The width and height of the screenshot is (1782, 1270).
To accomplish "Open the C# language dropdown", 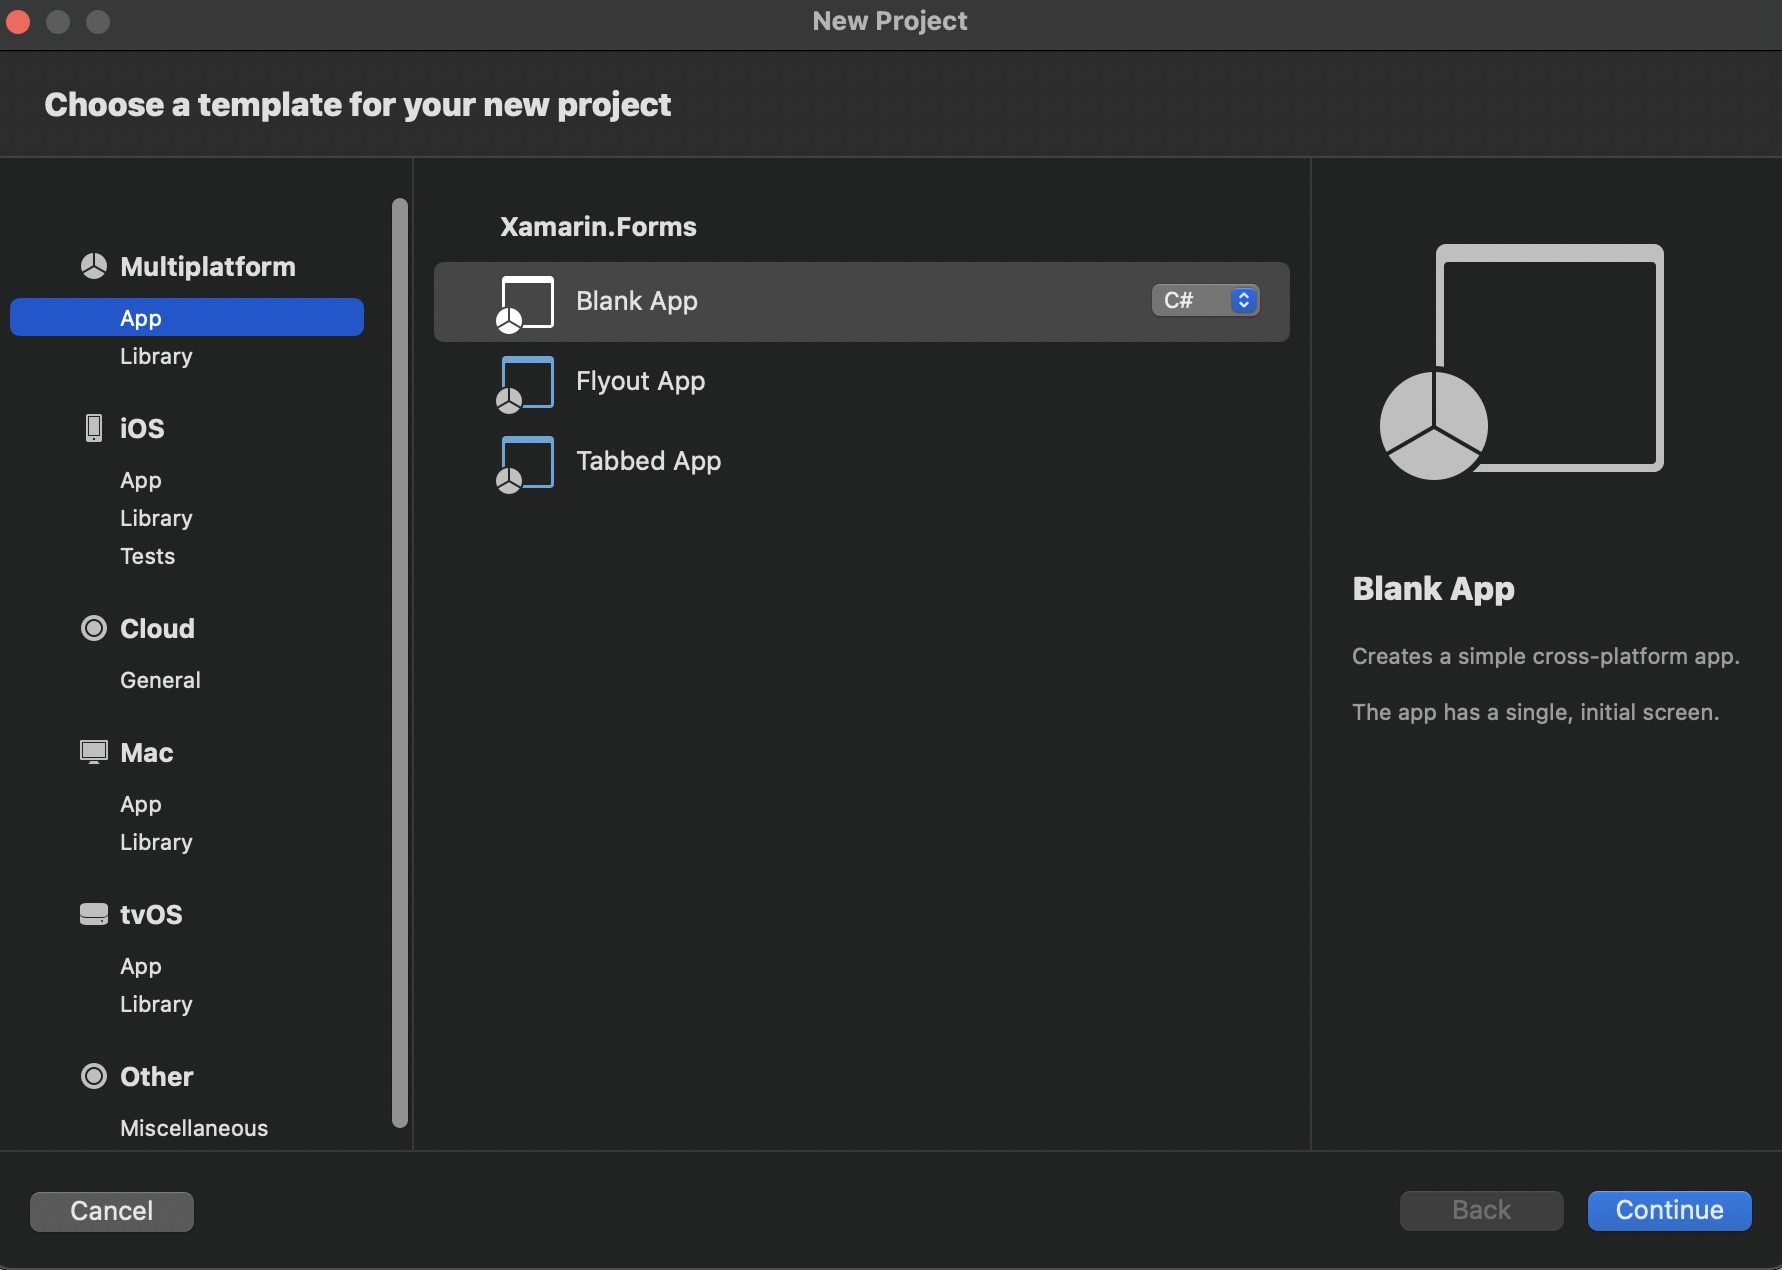I will (1205, 300).
